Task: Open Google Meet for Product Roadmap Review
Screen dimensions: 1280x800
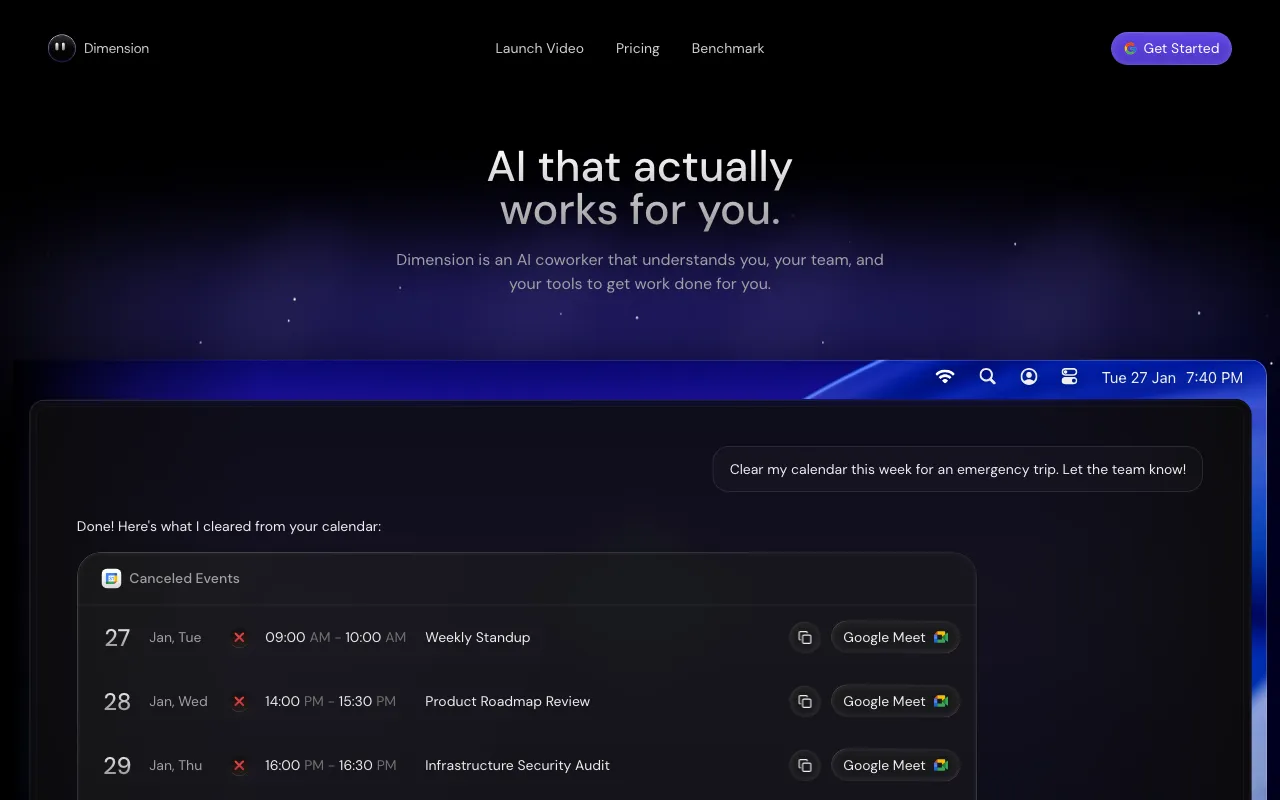Action: coord(895,701)
